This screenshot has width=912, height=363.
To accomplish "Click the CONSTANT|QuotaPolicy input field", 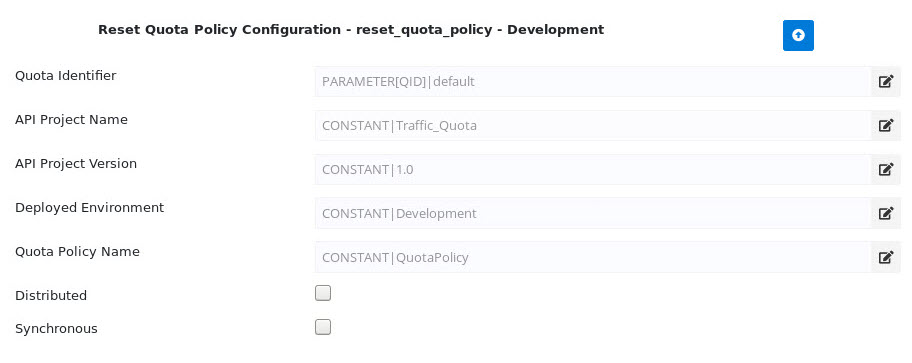I will (593, 257).
